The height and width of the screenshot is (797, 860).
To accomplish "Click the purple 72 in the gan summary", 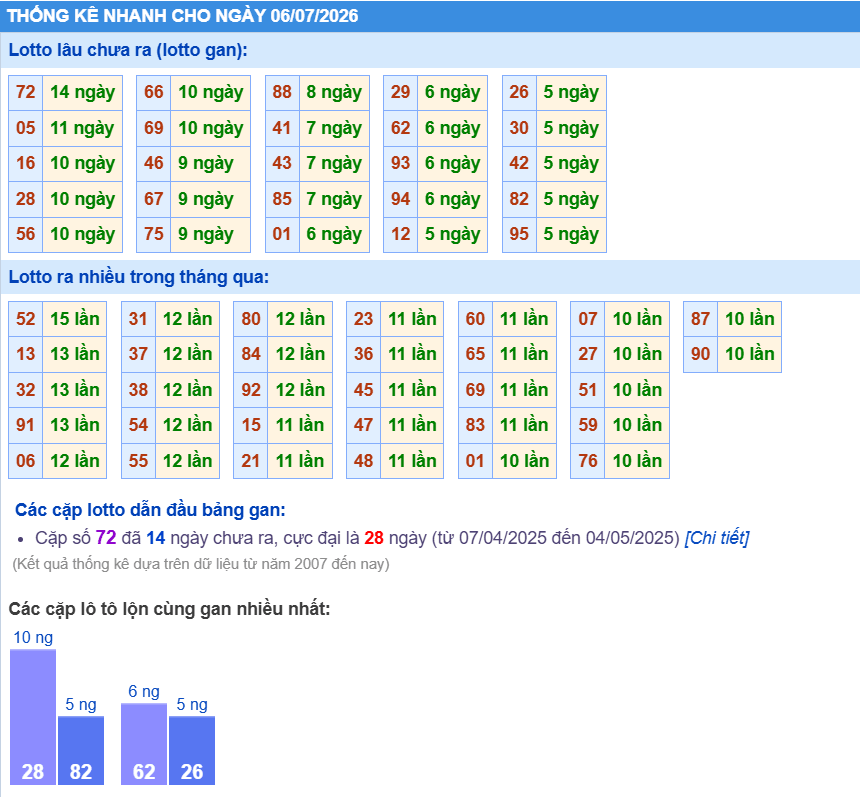I will click(106, 538).
